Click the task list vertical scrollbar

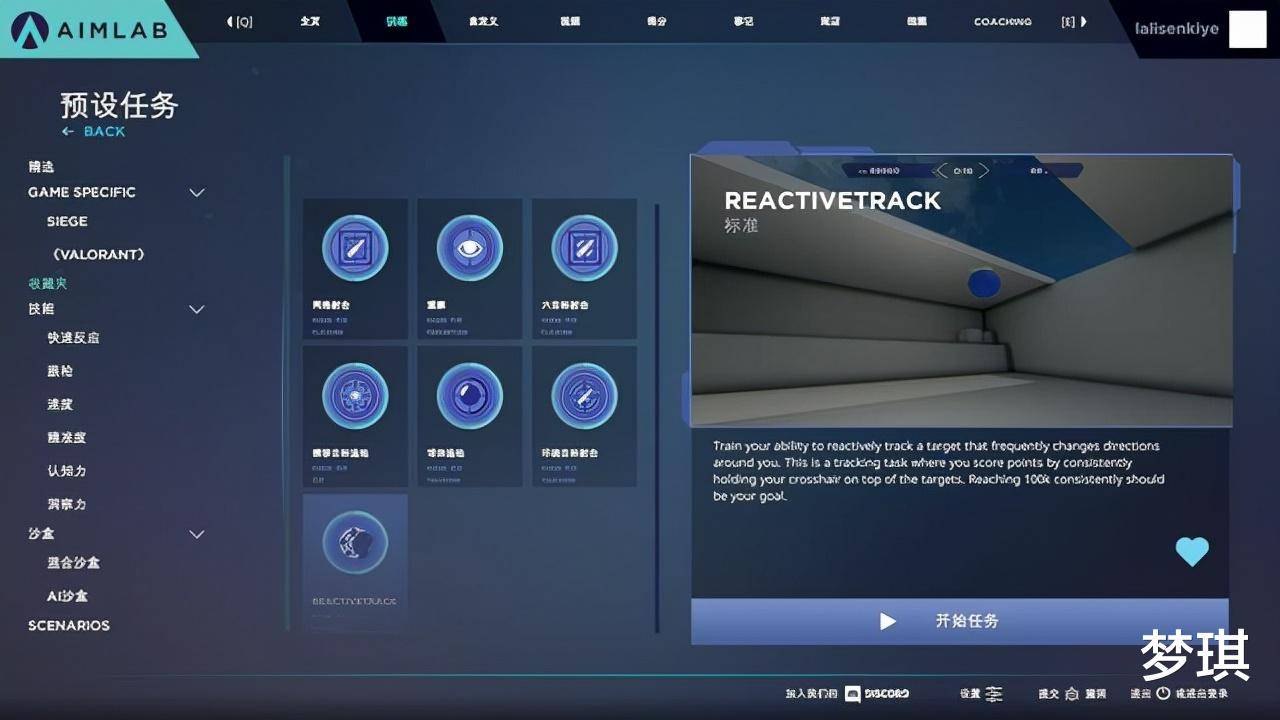pos(657,418)
